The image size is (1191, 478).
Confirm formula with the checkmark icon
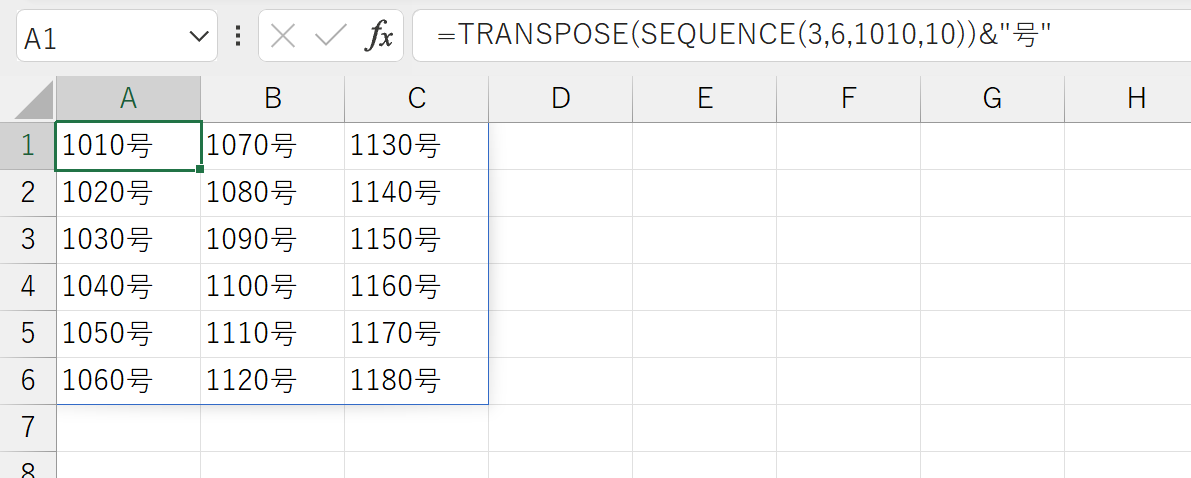pos(330,36)
